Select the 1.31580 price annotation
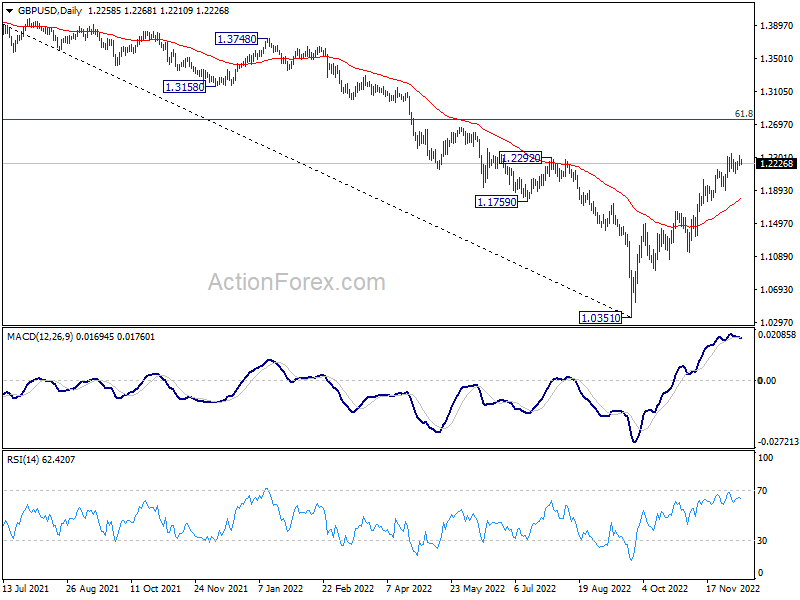 click(184, 87)
